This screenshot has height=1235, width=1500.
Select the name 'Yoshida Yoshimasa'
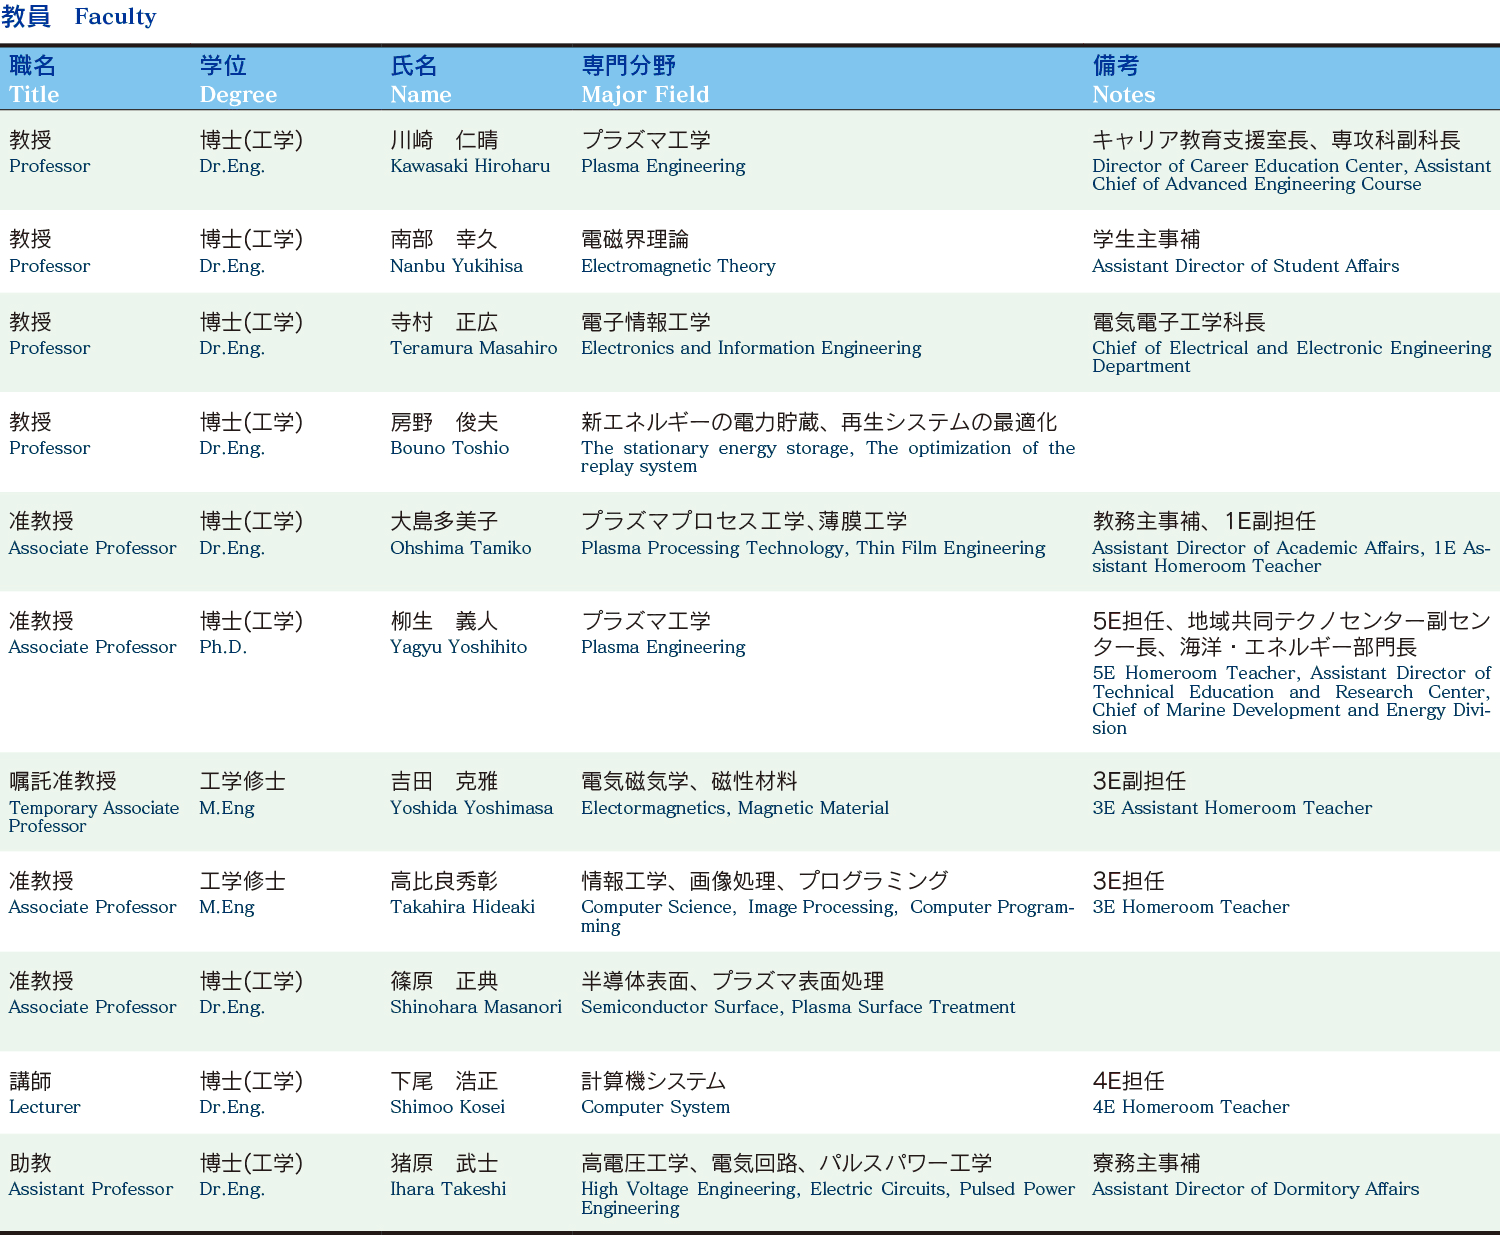click(471, 808)
